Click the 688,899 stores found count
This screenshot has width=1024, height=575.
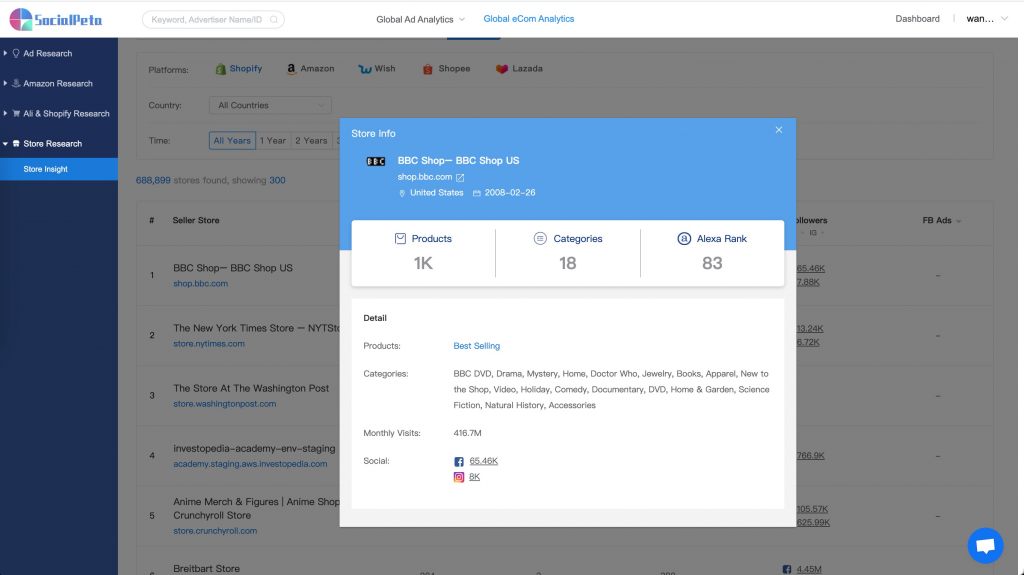pos(153,180)
